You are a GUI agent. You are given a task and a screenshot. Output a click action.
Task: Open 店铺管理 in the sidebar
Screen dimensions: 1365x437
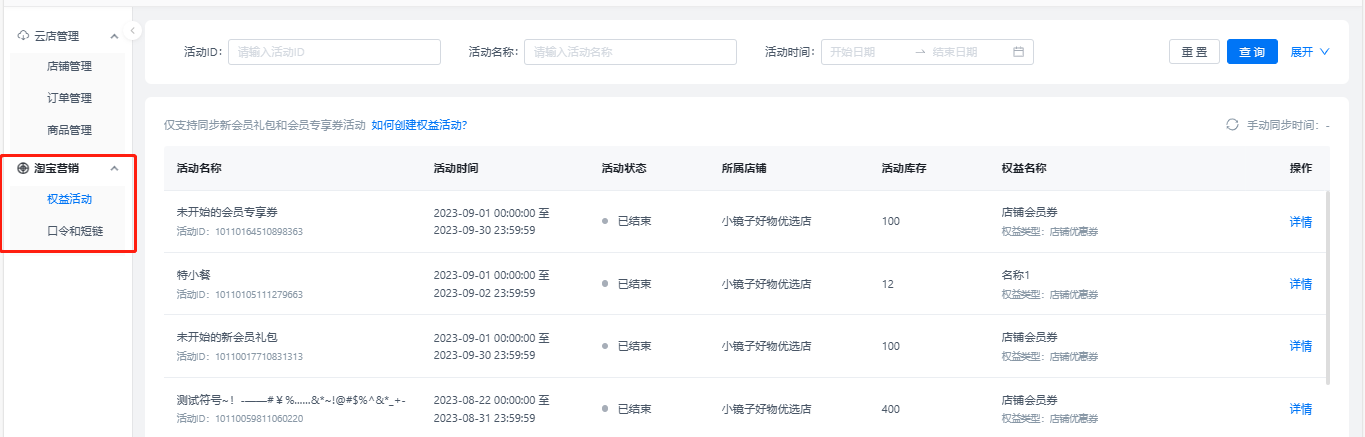[69, 67]
